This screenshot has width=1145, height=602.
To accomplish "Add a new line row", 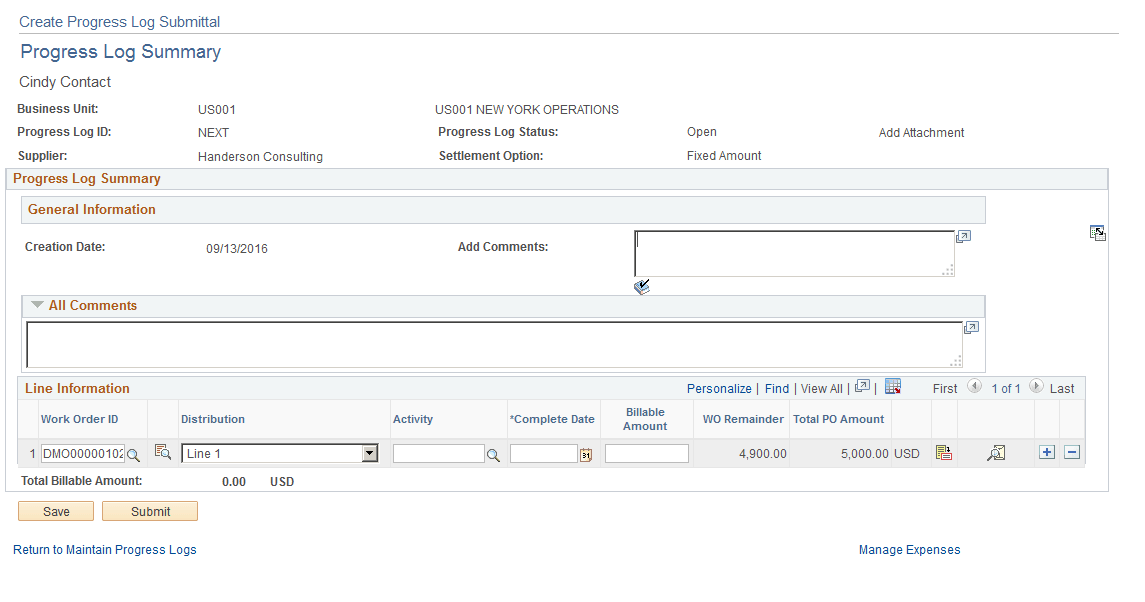I will click(1047, 452).
